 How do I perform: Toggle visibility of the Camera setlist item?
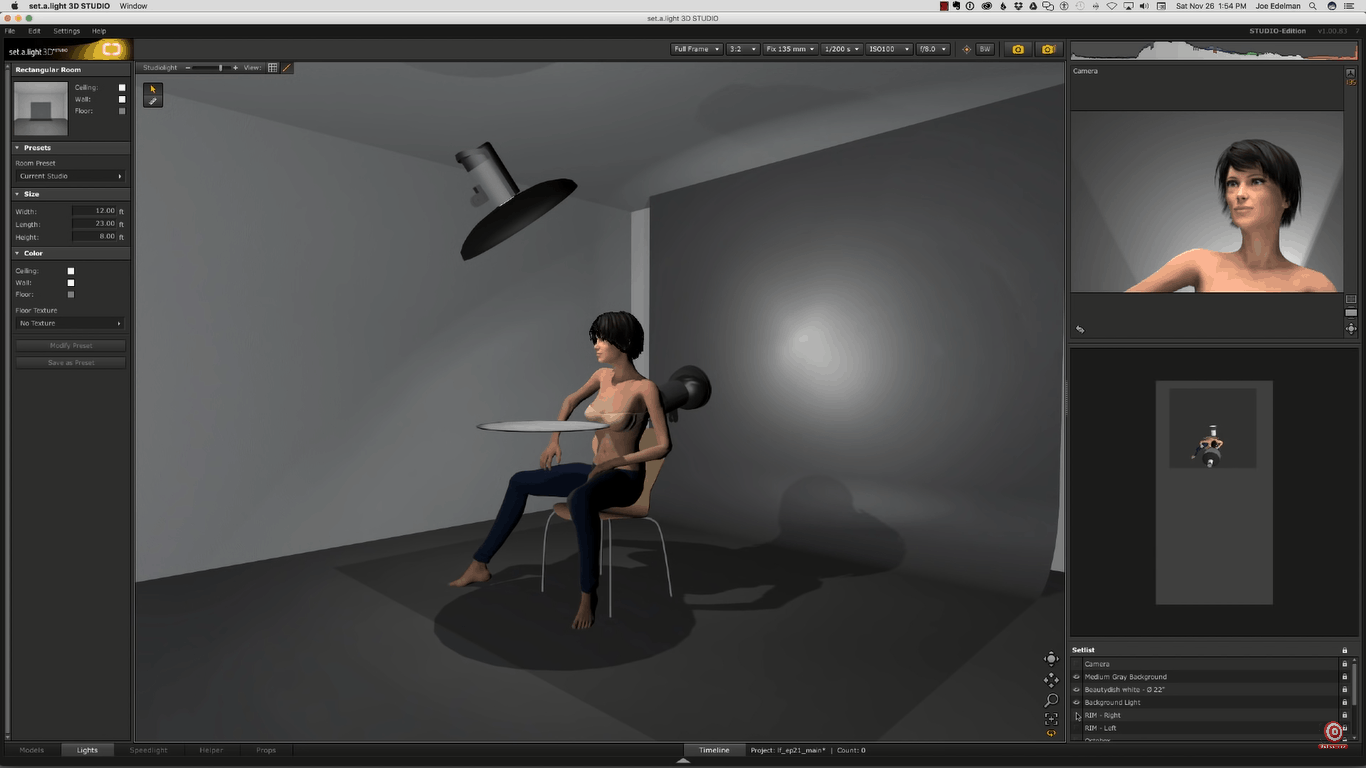[x=1077, y=664]
